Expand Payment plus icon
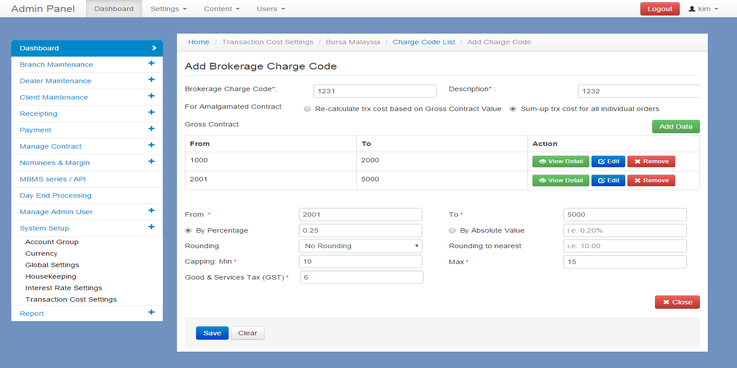 pyautogui.click(x=151, y=129)
